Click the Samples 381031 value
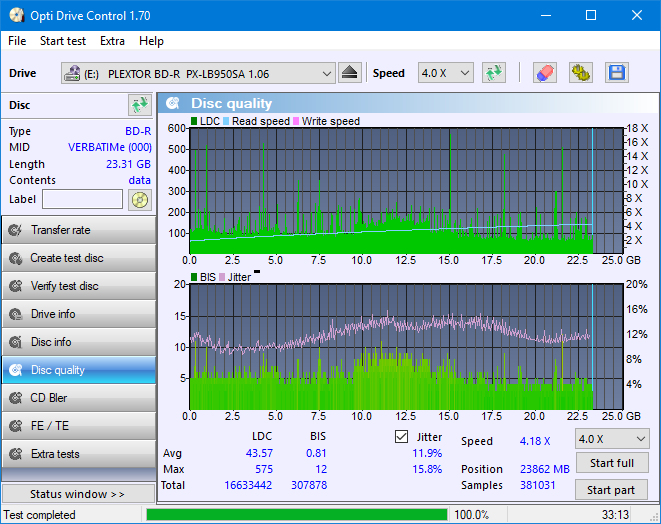661x524 pixels. pyautogui.click(x=537, y=485)
